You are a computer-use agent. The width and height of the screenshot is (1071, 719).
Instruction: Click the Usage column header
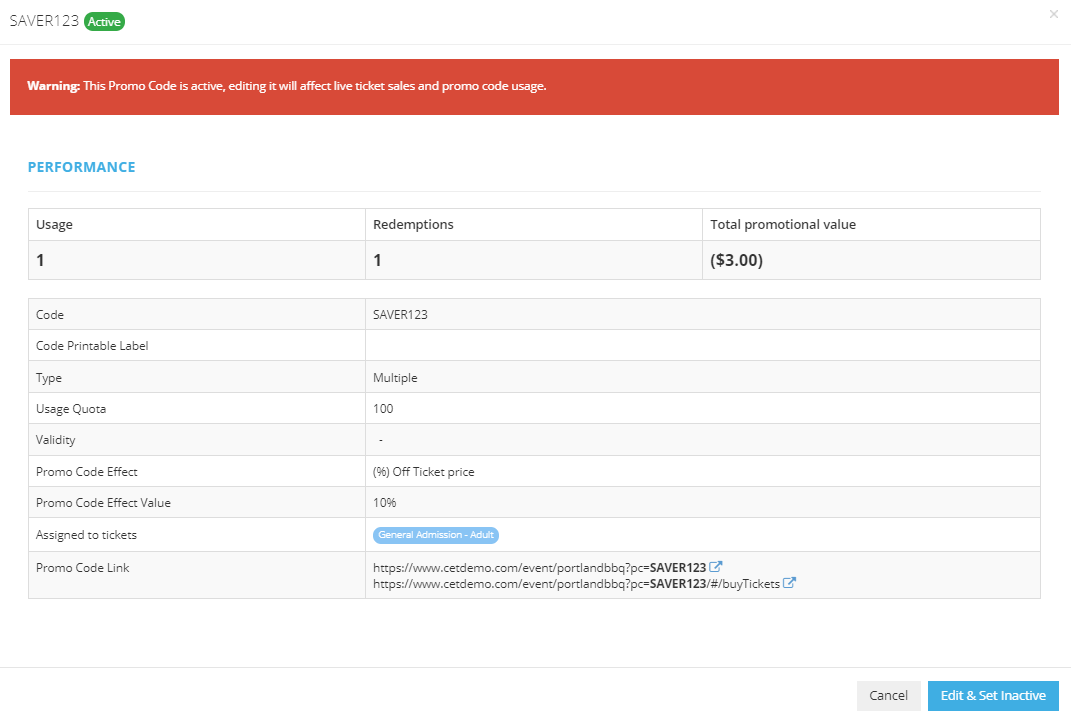(x=197, y=225)
